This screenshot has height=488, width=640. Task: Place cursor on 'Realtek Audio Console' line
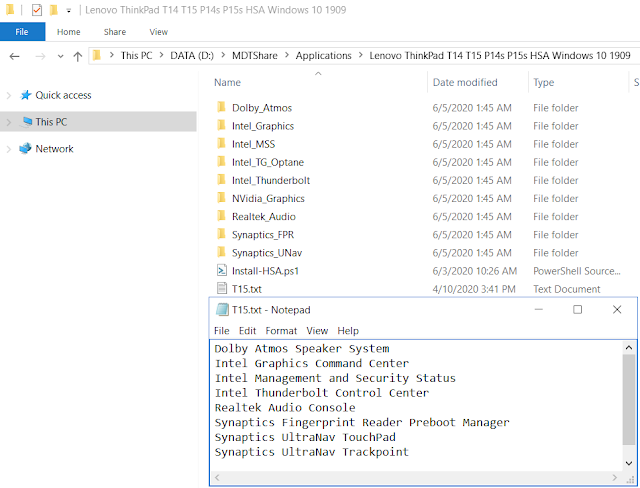click(x=285, y=408)
